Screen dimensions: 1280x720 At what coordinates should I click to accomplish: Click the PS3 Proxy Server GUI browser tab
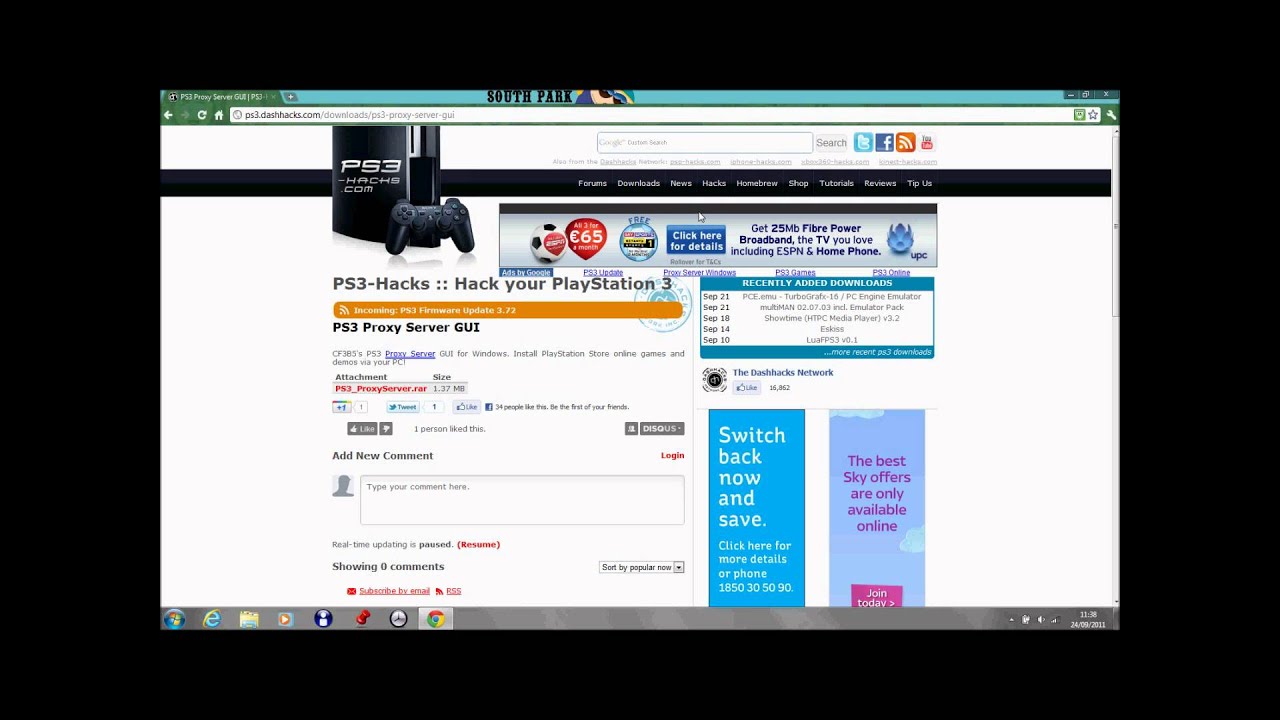tap(222, 97)
